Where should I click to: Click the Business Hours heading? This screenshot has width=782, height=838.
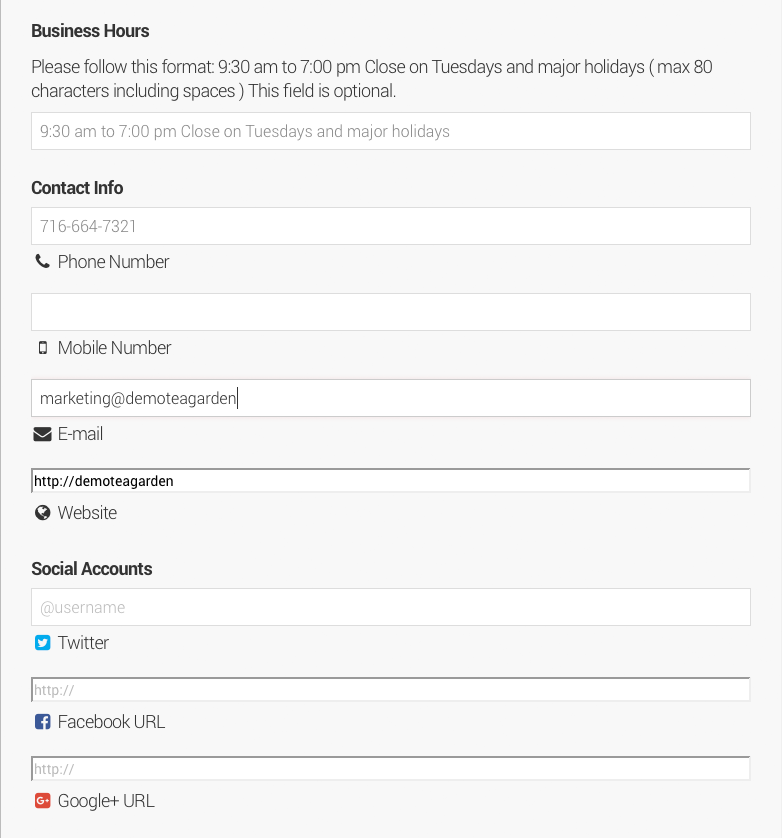click(x=90, y=31)
